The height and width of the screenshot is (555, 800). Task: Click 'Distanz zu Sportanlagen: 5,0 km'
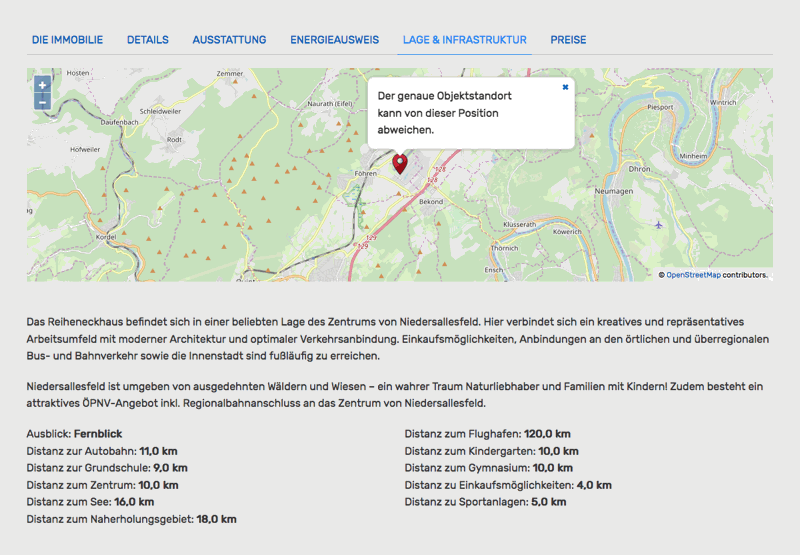(486, 502)
